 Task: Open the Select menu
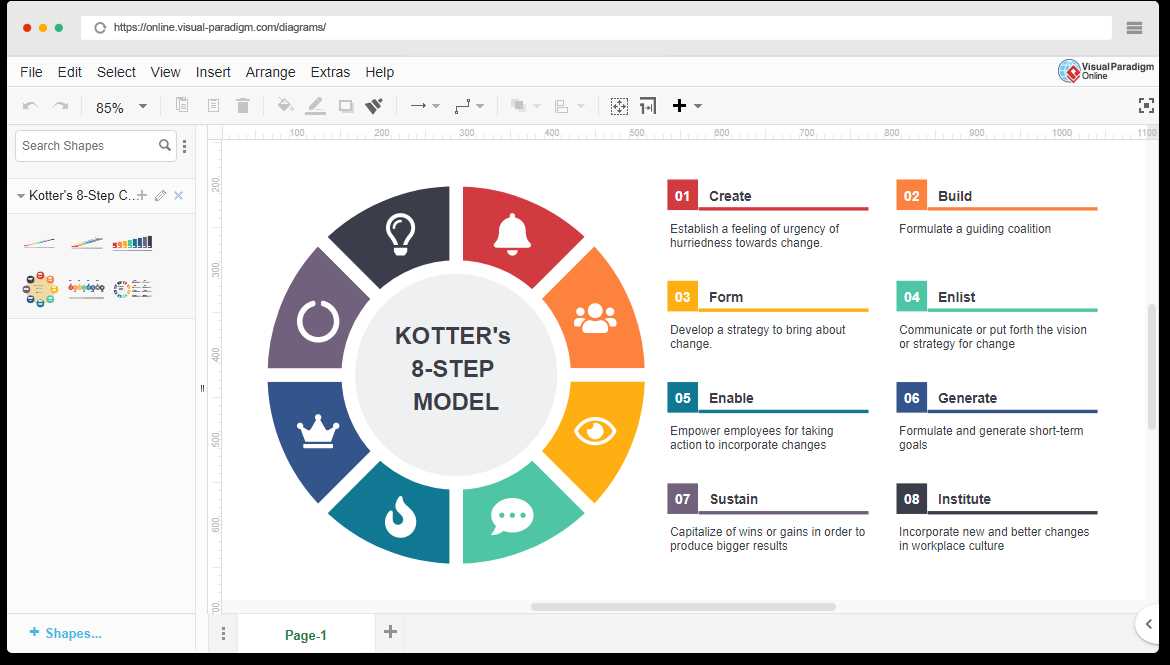click(116, 72)
